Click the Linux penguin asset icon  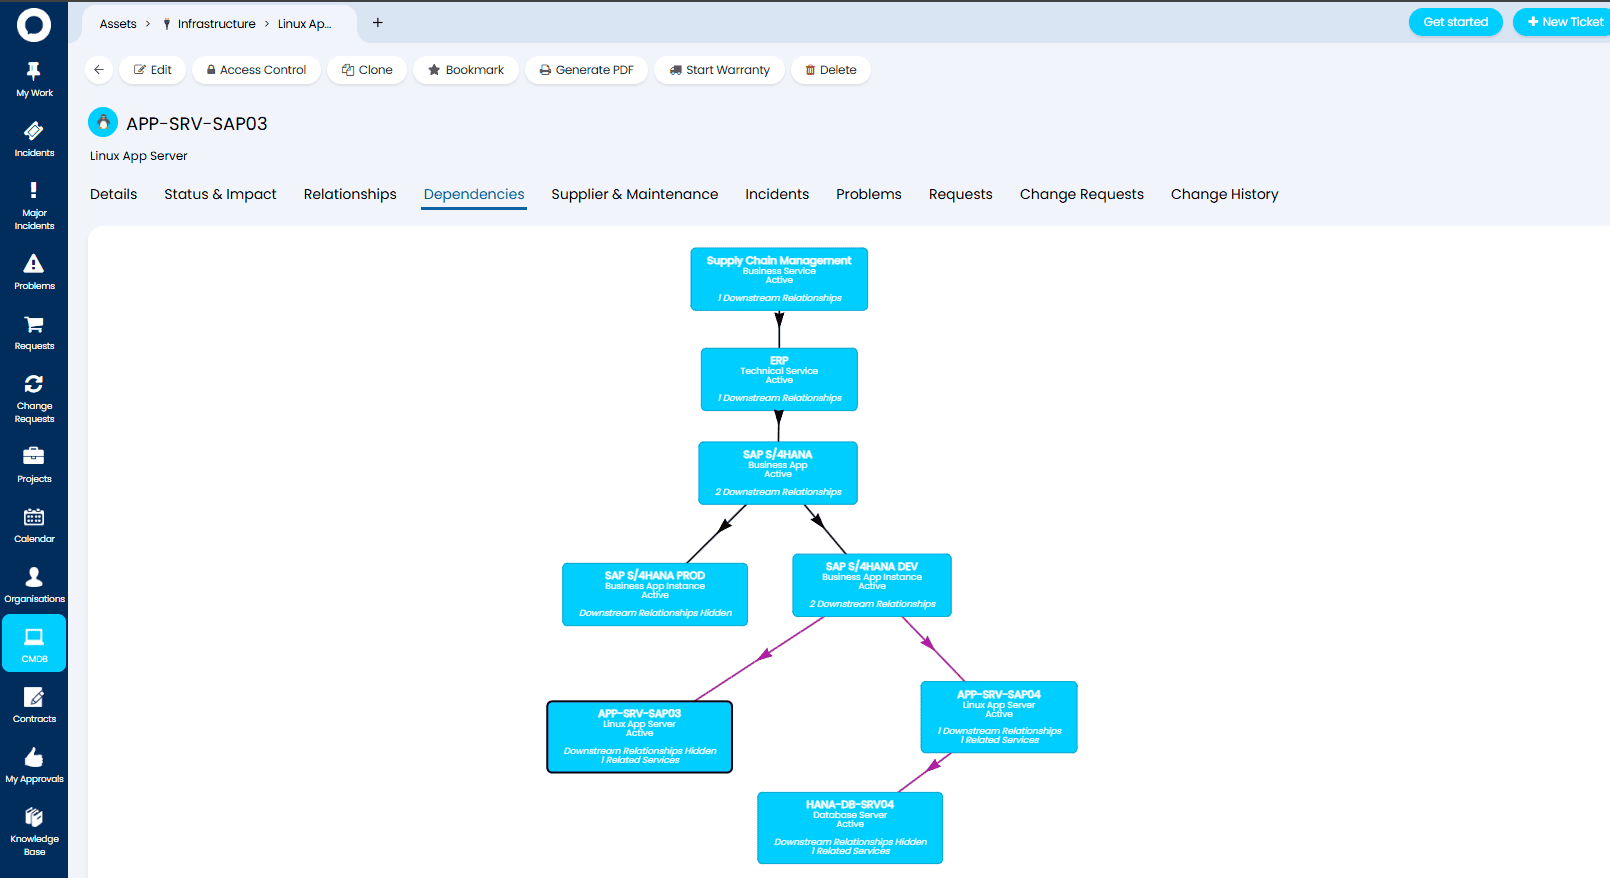103,122
